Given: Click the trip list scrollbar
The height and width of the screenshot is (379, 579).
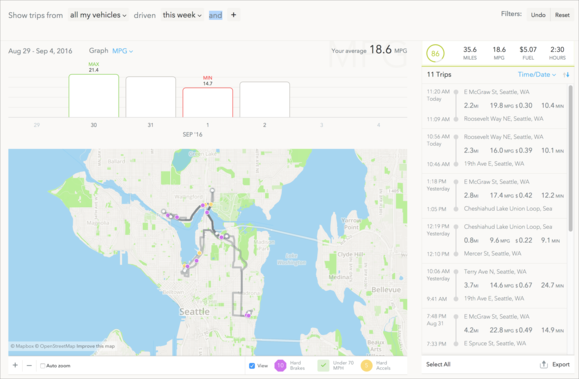Looking at the screenshot, I should click(x=570, y=158).
